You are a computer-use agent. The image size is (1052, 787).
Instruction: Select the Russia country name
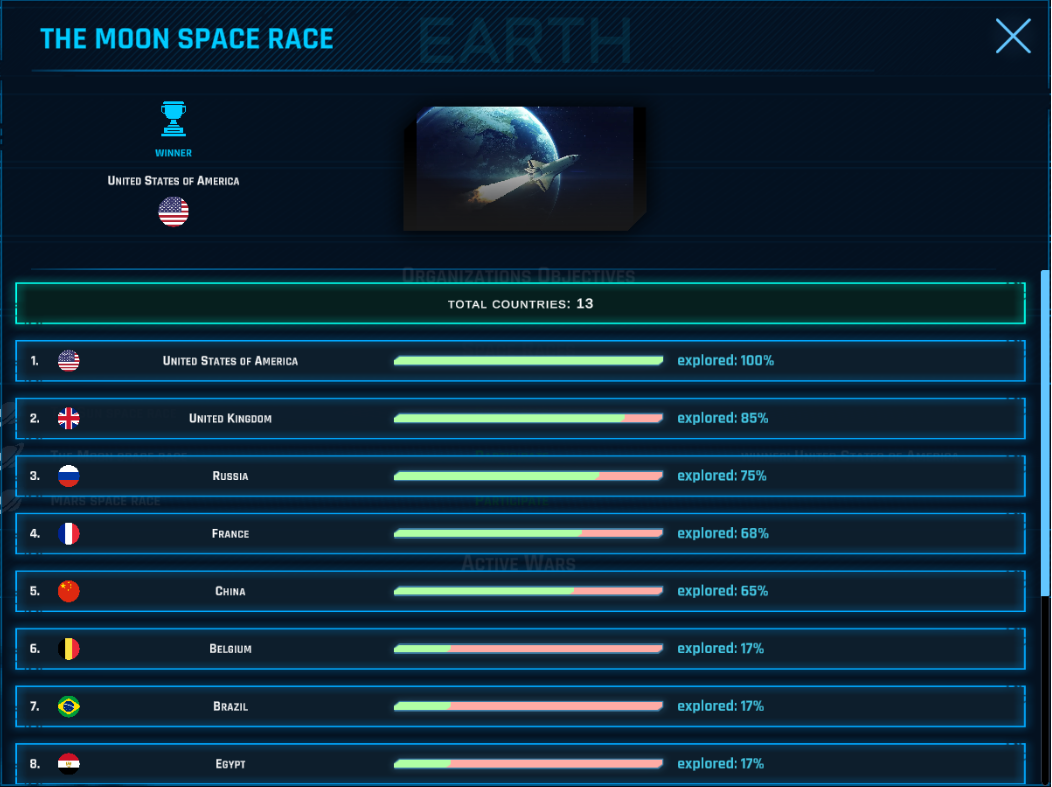pyautogui.click(x=230, y=476)
